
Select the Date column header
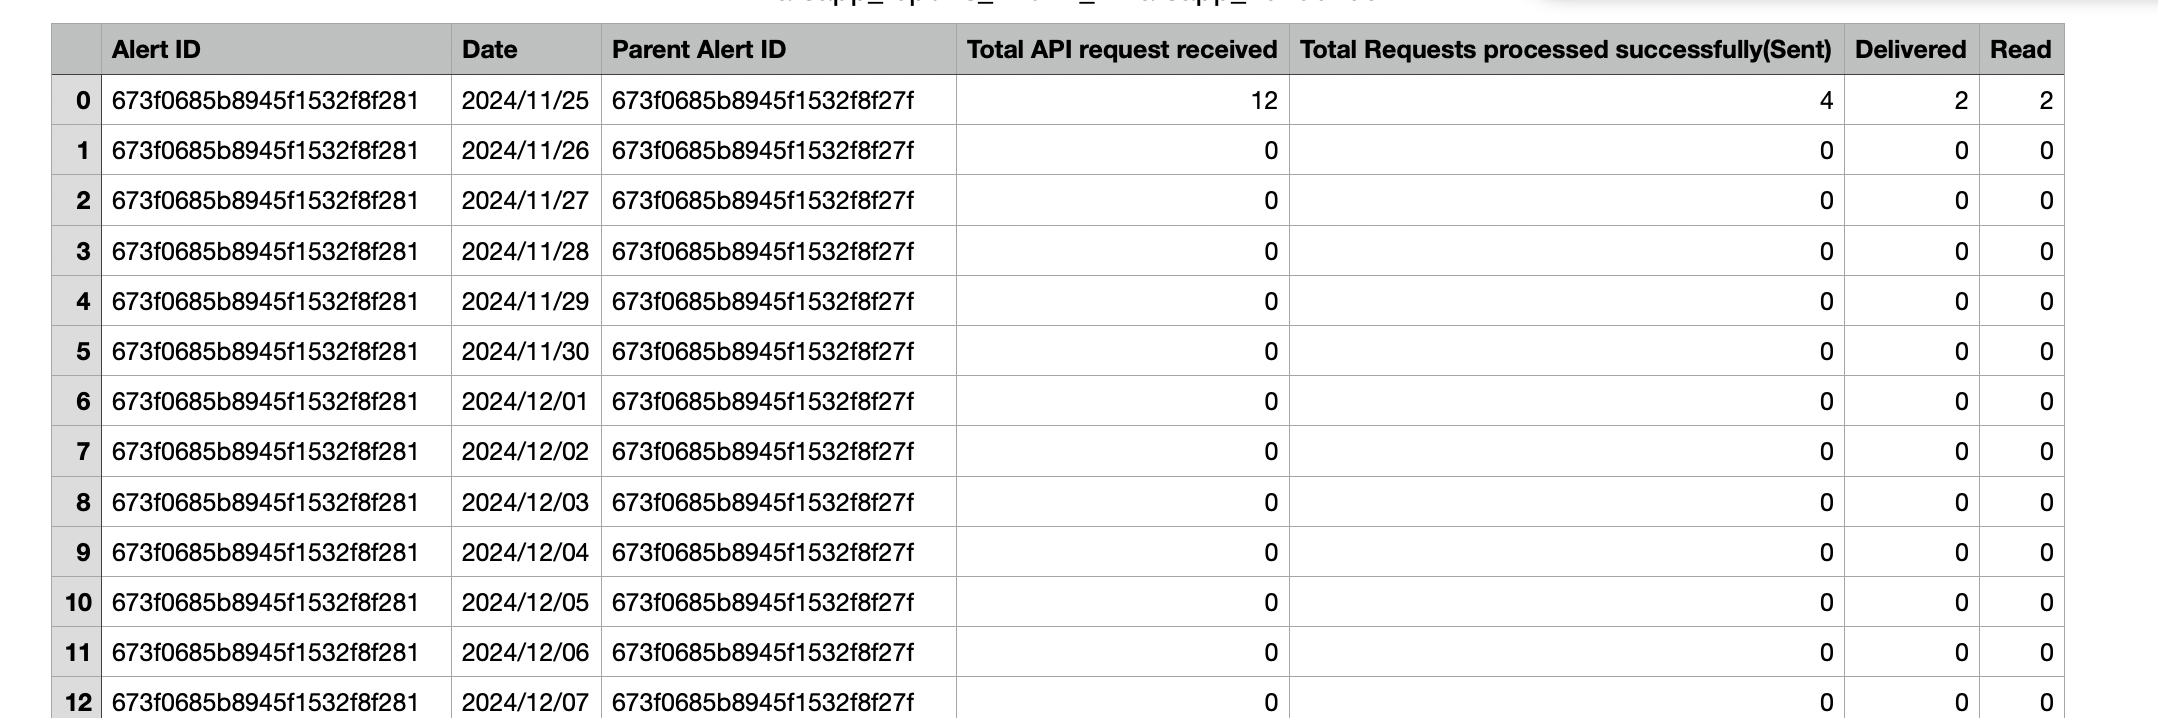[489, 50]
